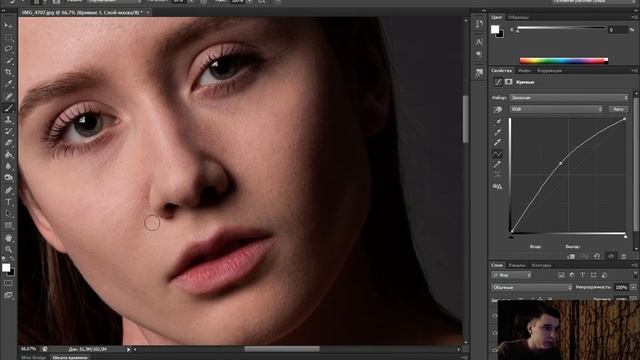This screenshot has height=360, width=640.
Task: Open the status bar info arrow menu
Action: click(x=129, y=349)
